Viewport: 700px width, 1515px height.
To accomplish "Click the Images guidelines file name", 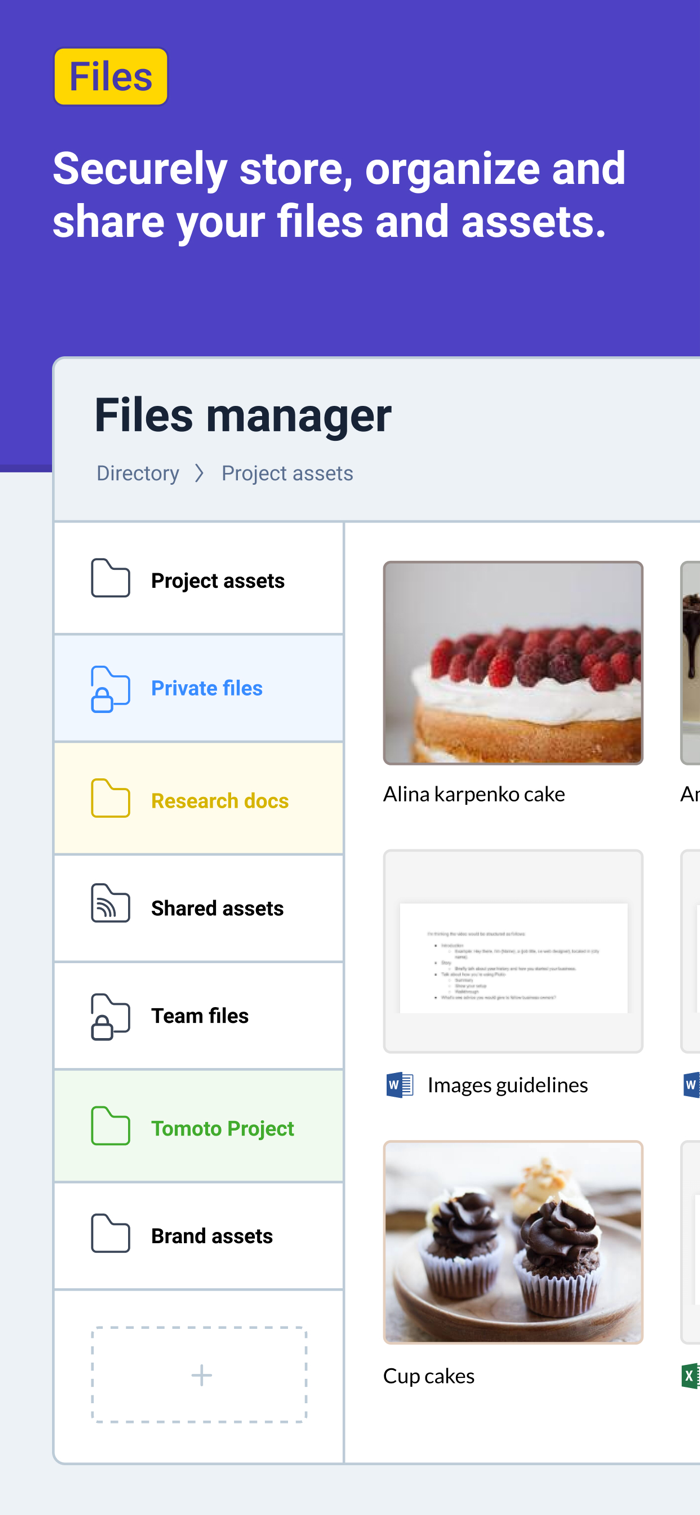I will (x=507, y=1085).
